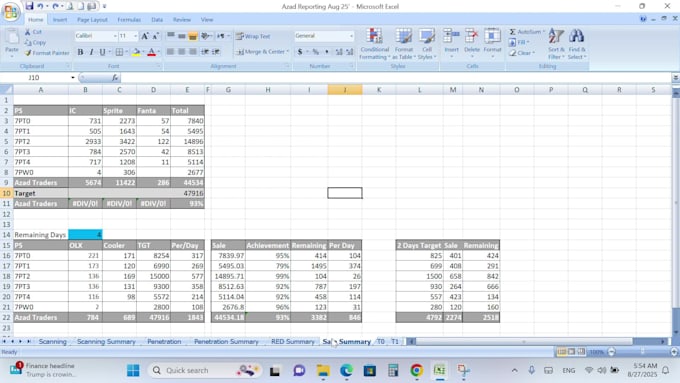
Task: Click the Insert Function fx icon
Action: click(114, 78)
